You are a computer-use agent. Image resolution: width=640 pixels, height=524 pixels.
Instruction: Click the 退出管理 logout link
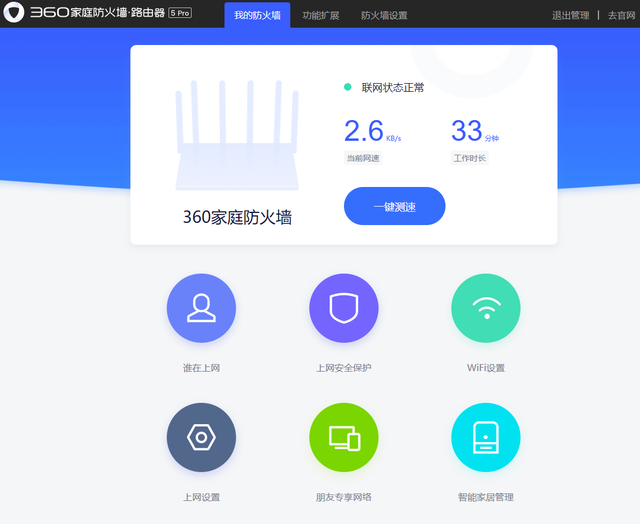click(571, 16)
